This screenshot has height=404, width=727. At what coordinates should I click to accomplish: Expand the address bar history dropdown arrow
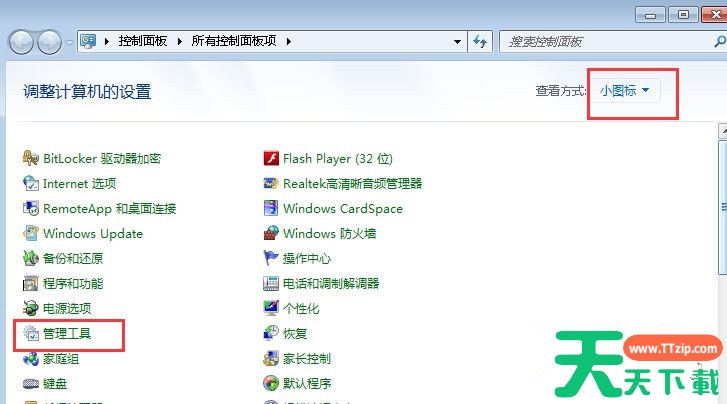coord(457,42)
